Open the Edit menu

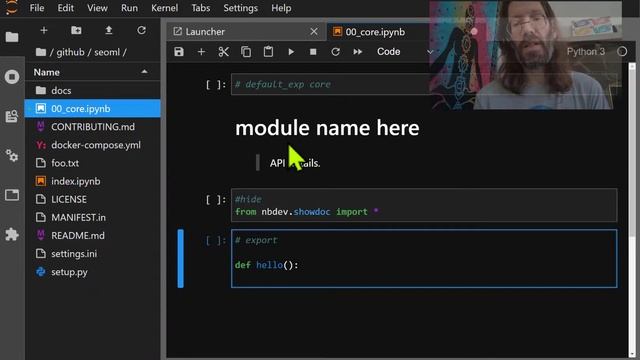pos(65,8)
